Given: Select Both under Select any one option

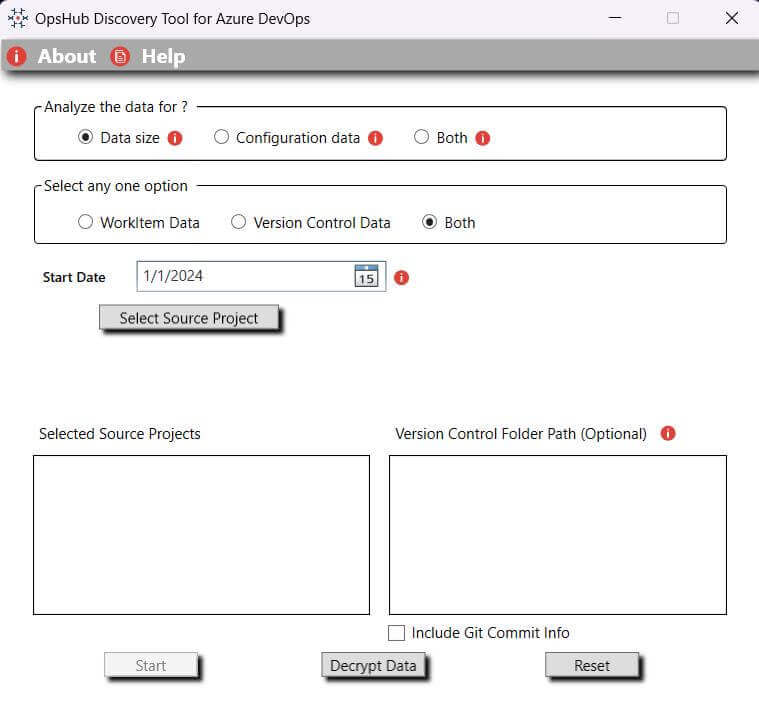Looking at the screenshot, I should tap(429, 222).
